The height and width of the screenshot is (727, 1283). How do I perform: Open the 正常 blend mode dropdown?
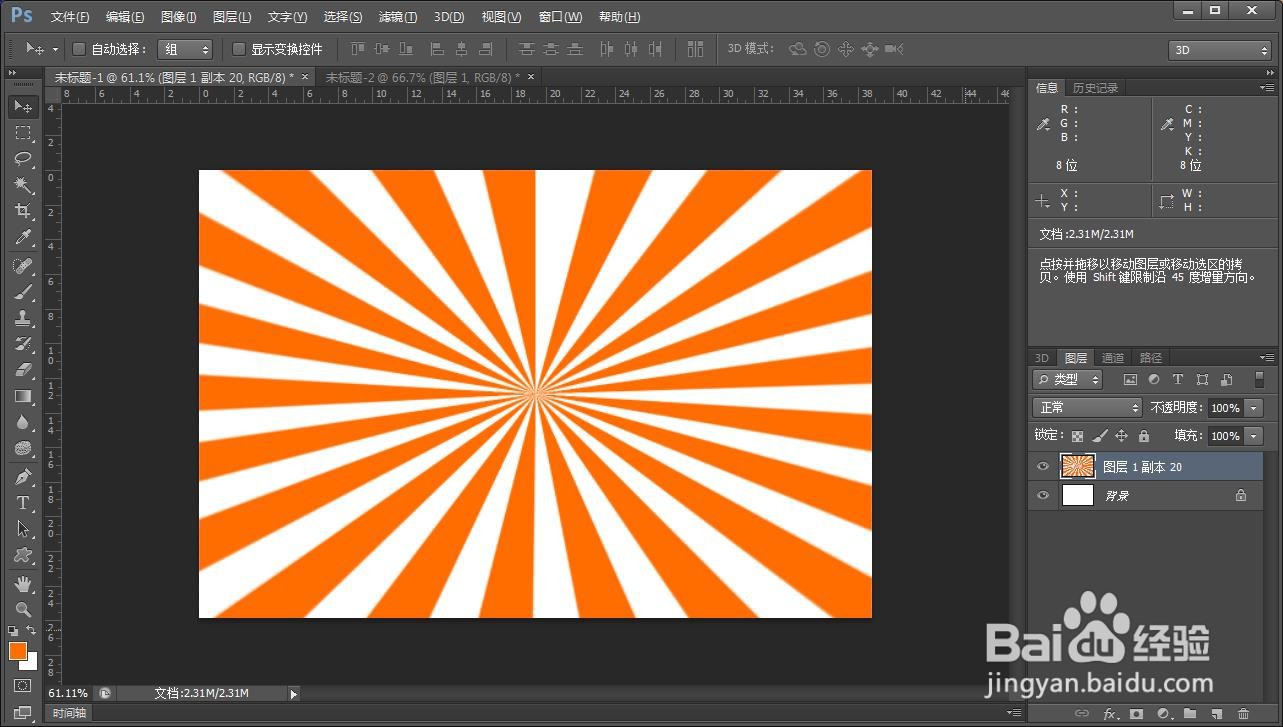tap(1087, 407)
